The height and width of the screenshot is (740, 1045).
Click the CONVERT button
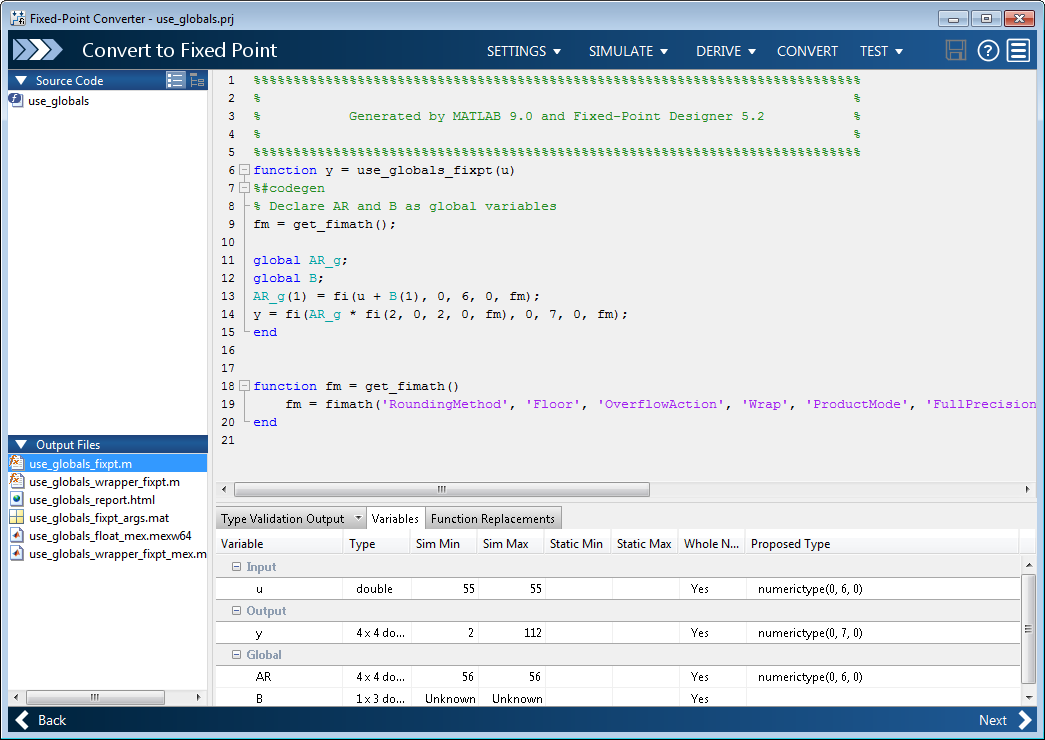pyautogui.click(x=807, y=51)
